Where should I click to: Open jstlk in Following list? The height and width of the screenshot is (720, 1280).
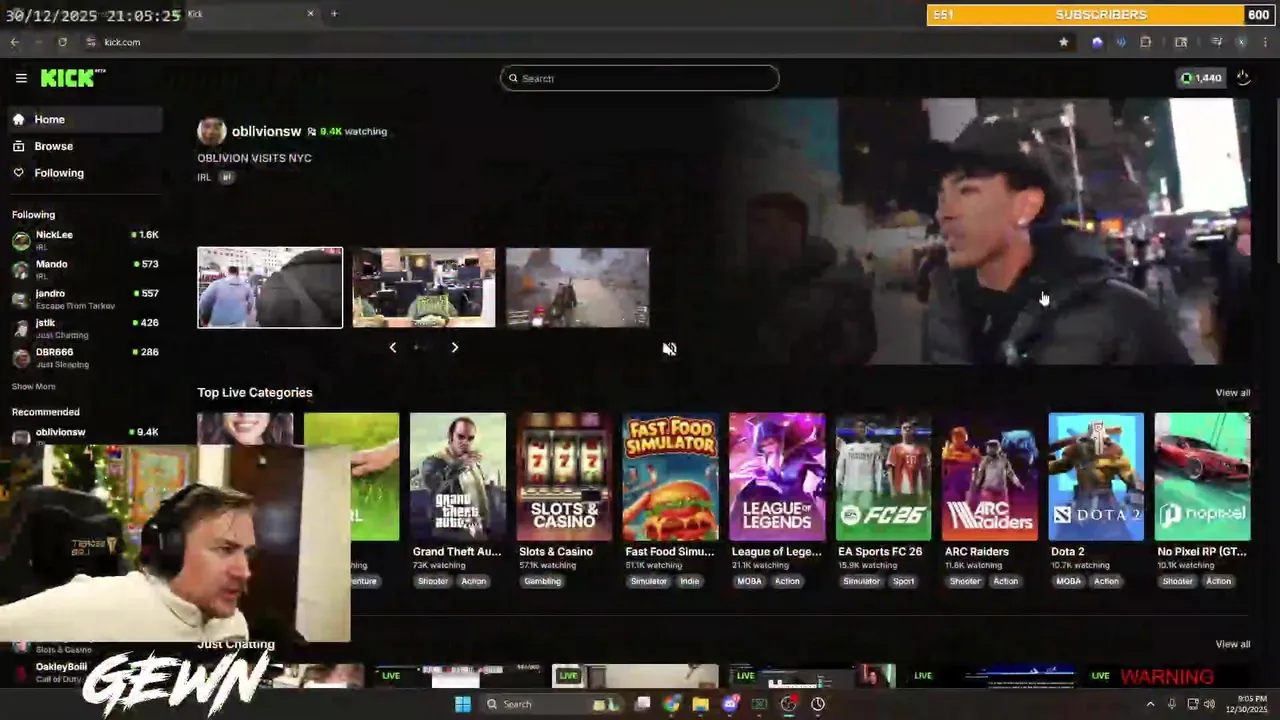[85, 328]
